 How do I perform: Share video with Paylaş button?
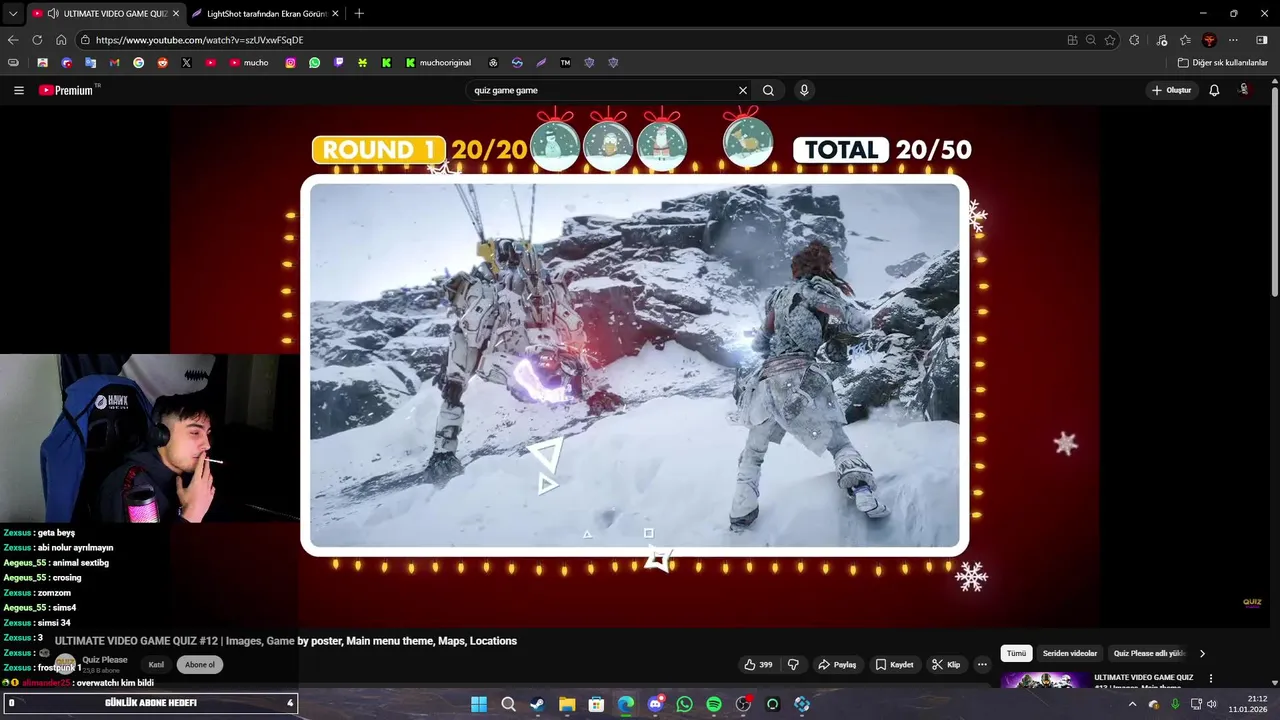click(x=837, y=664)
